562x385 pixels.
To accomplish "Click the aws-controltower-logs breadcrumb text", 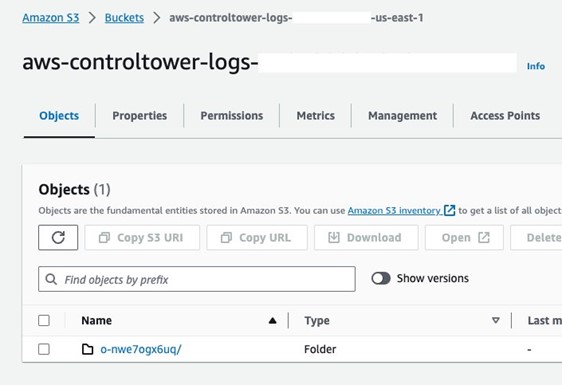I will point(296,18).
